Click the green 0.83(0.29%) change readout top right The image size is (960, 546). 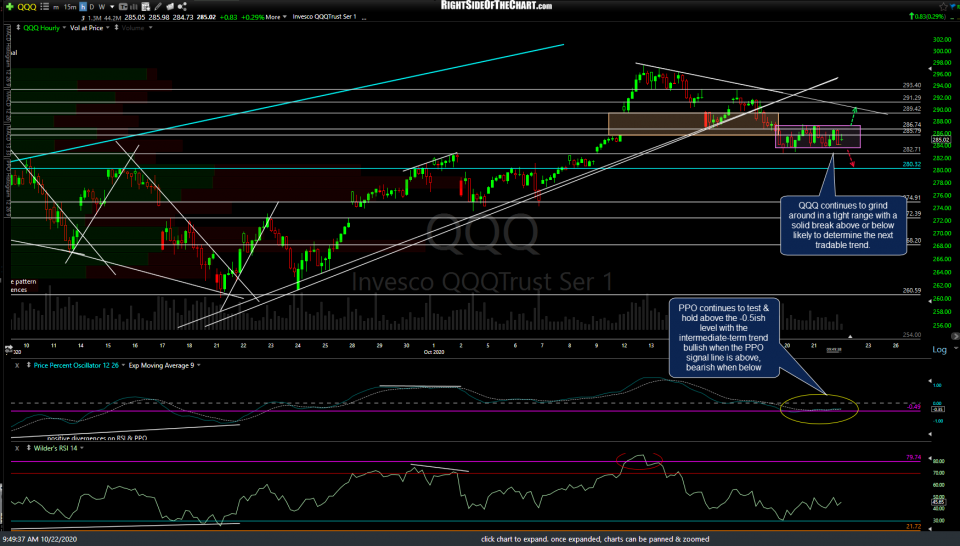tap(928, 17)
